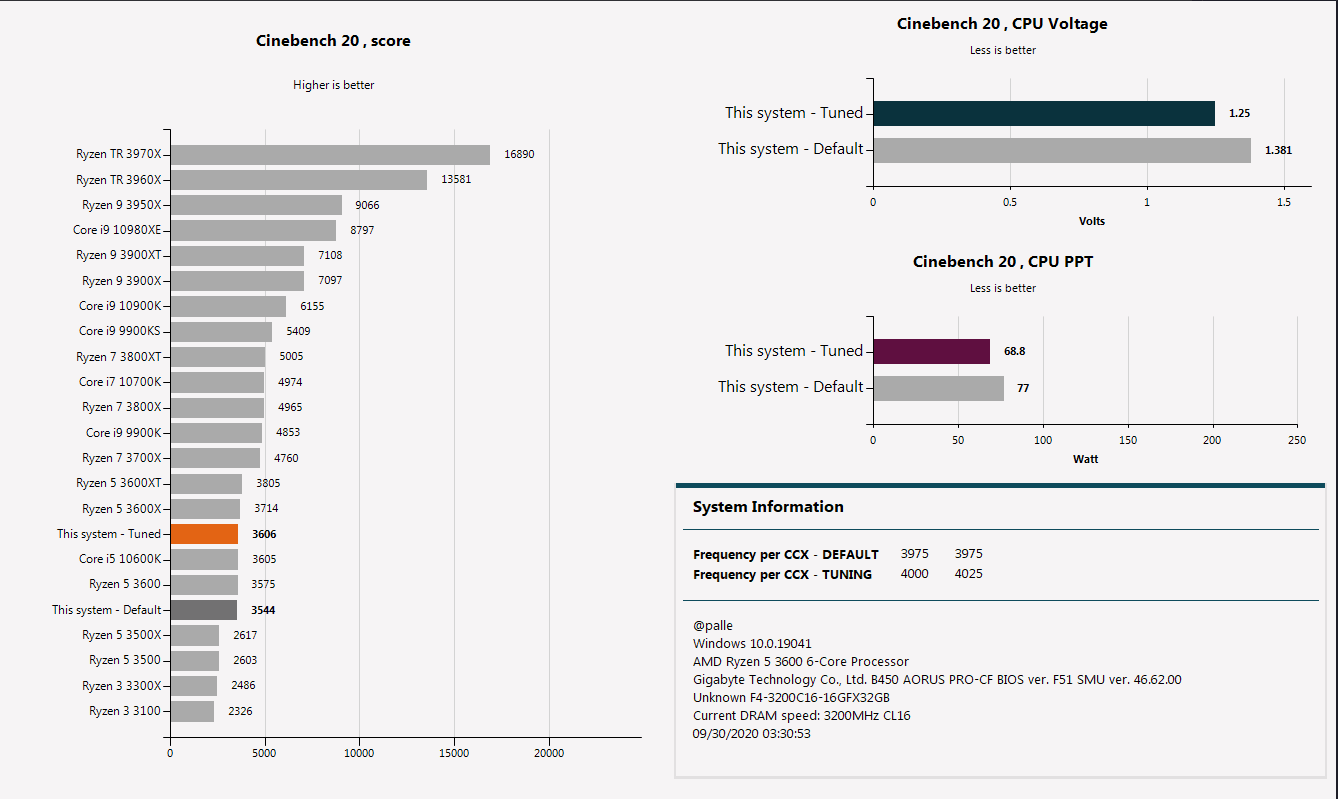Click the 'Core i9 9900K' label
This screenshot has width=1338, height=799.
pyautogui.click(x=123, y=433)
